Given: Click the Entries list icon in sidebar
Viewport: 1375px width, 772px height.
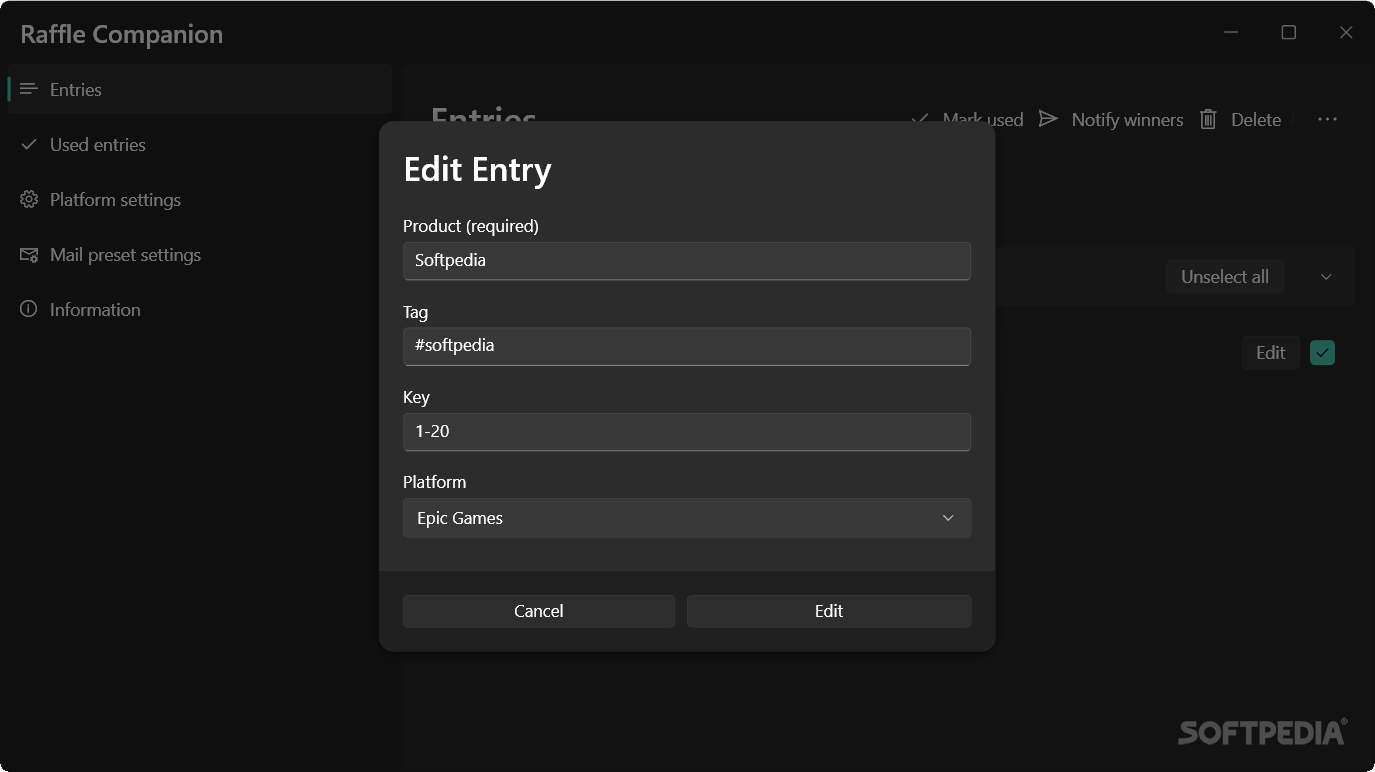Looking at the screenshot, I should pos(29,89).
